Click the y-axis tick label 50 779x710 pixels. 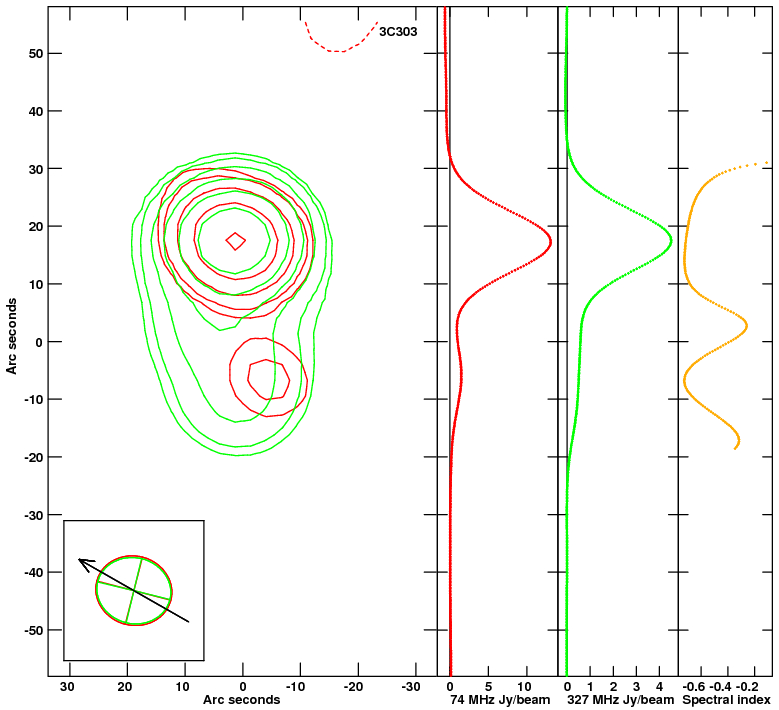pyautogui.click(x=36, y=53)
